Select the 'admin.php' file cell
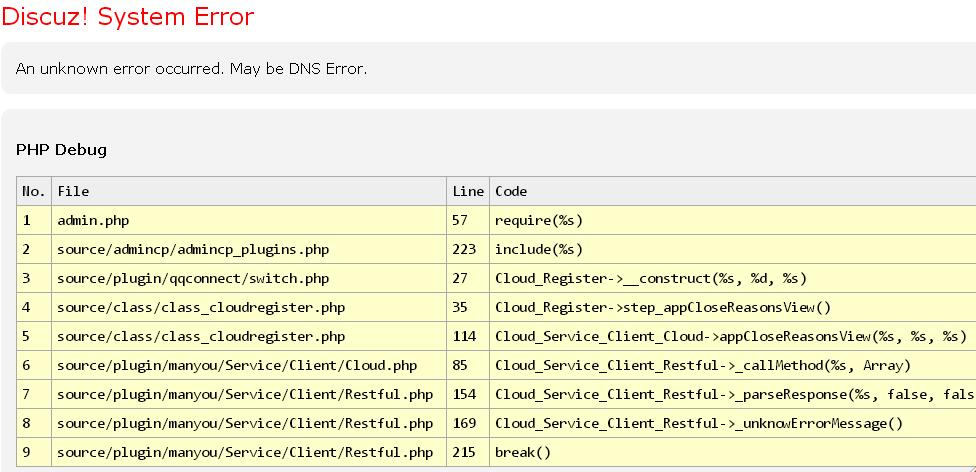This screenshot has width=976, height=472. coord(249,220)
